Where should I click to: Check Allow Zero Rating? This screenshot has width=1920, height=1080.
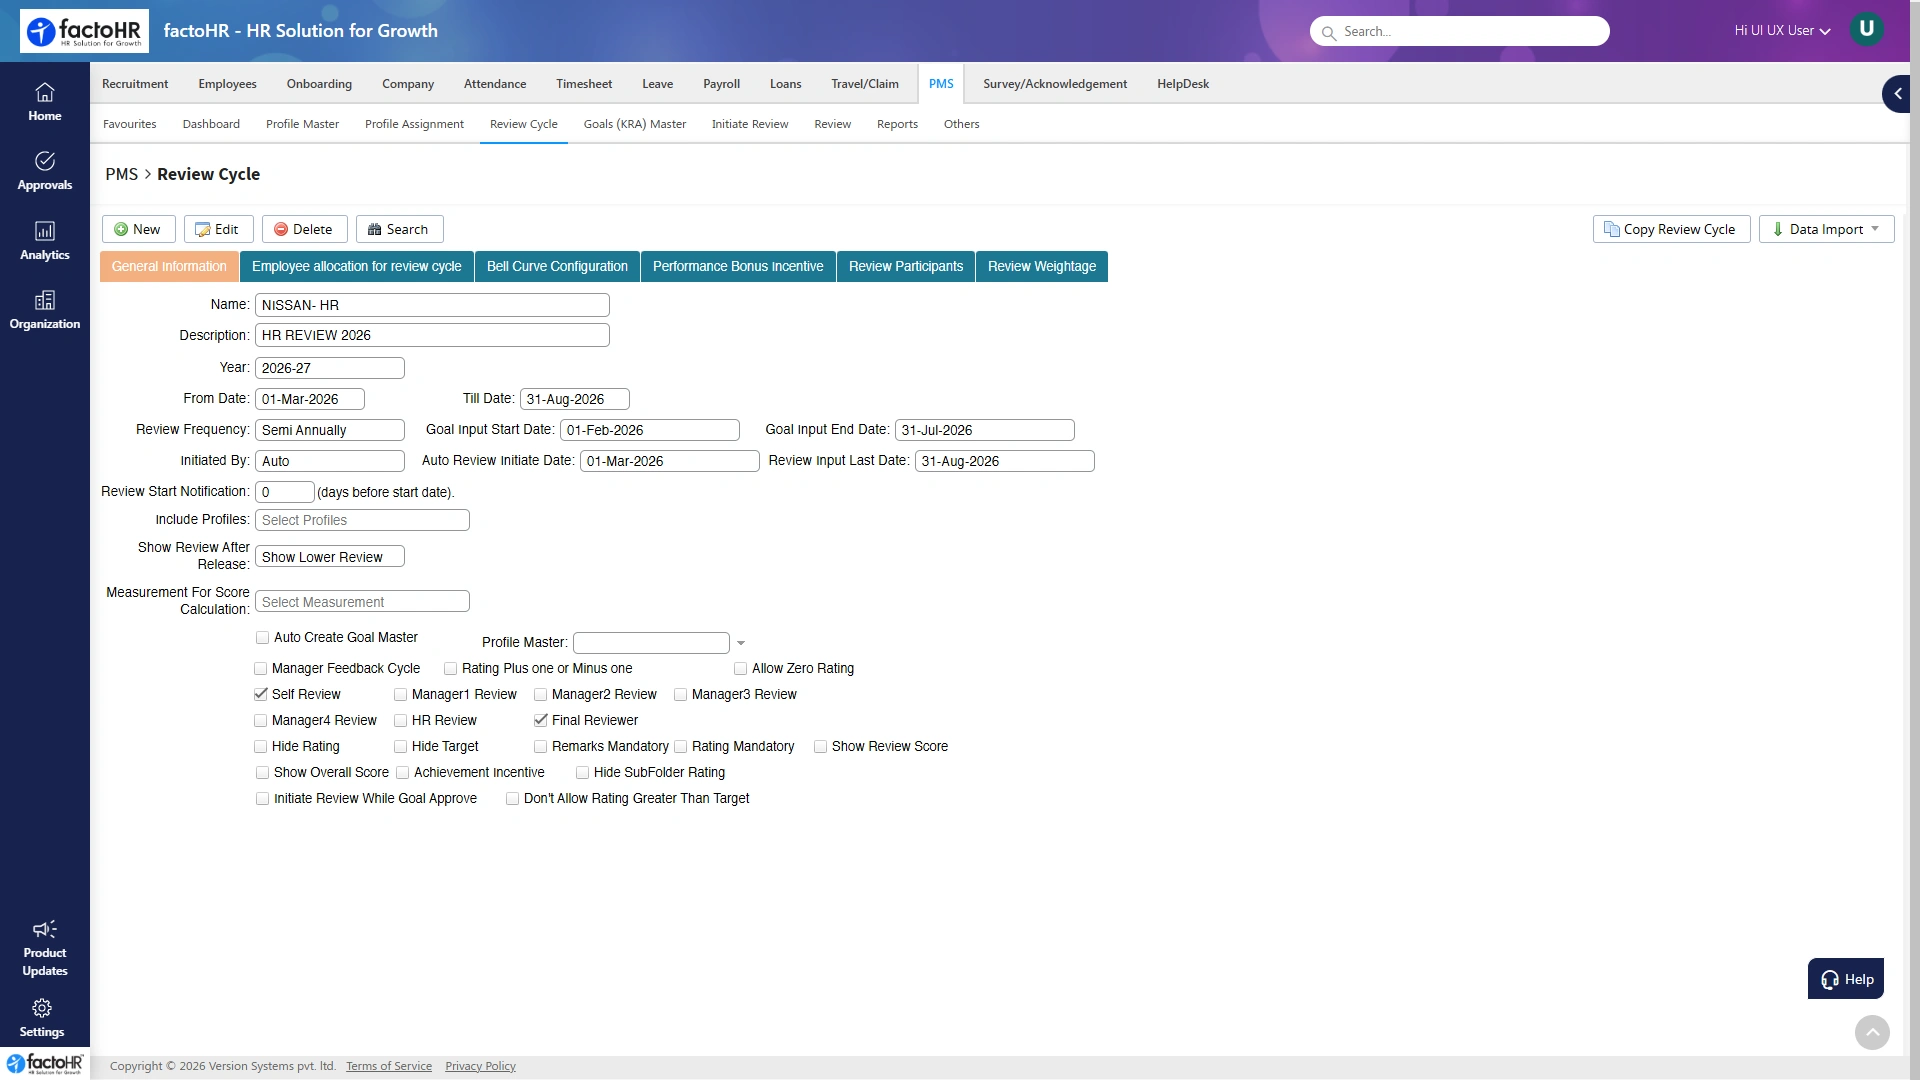(x=740, y=668)
